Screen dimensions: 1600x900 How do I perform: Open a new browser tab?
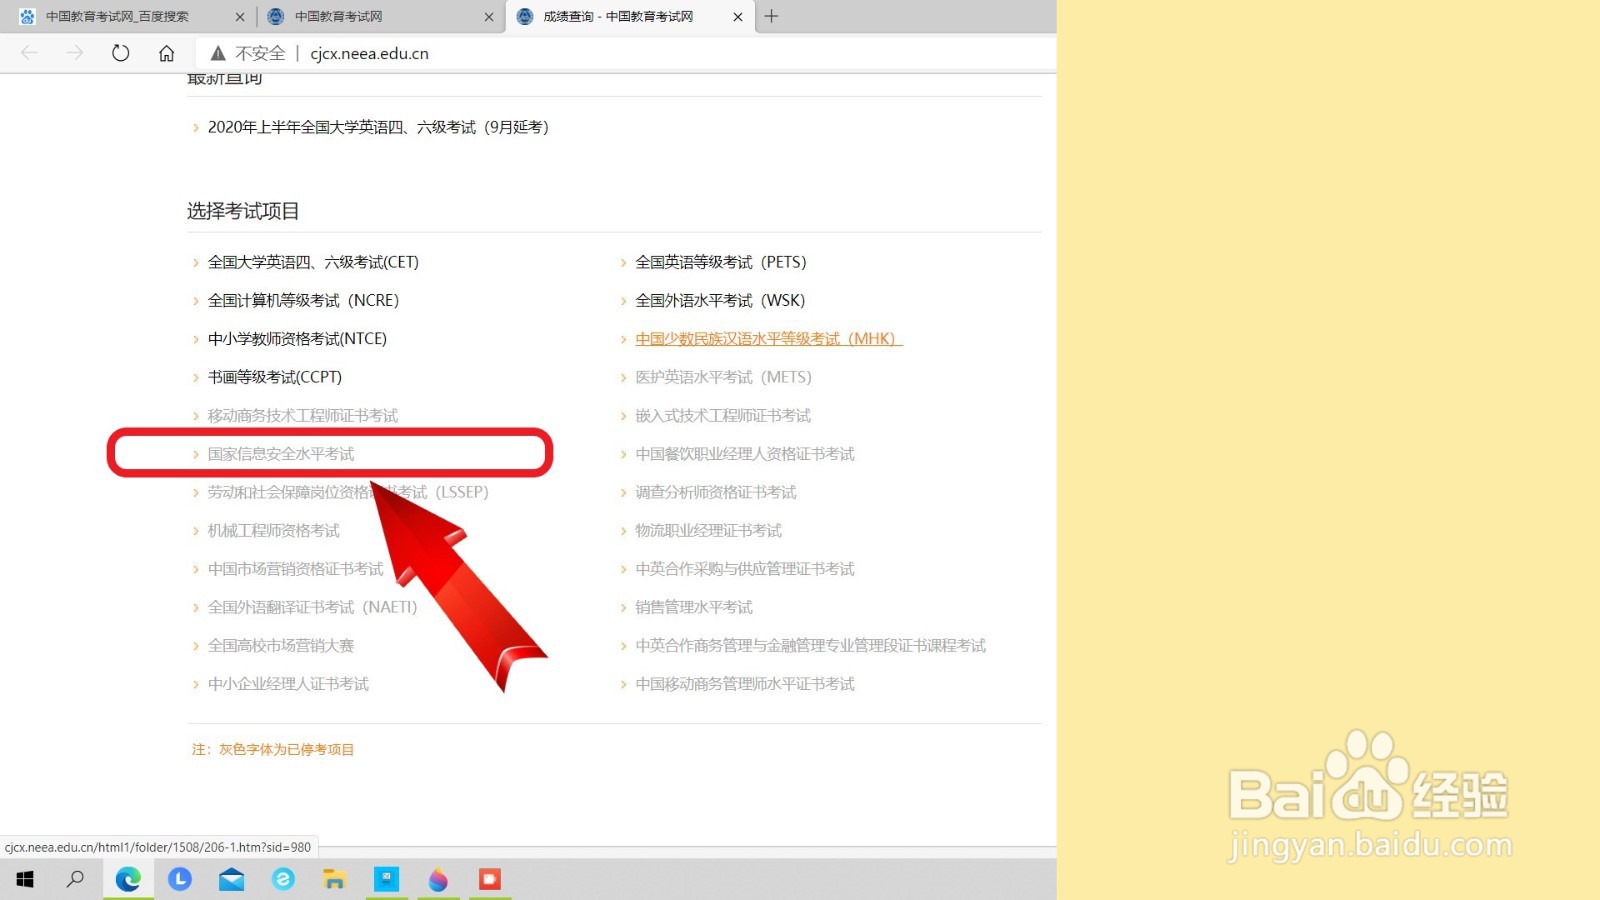click(771, 16)
